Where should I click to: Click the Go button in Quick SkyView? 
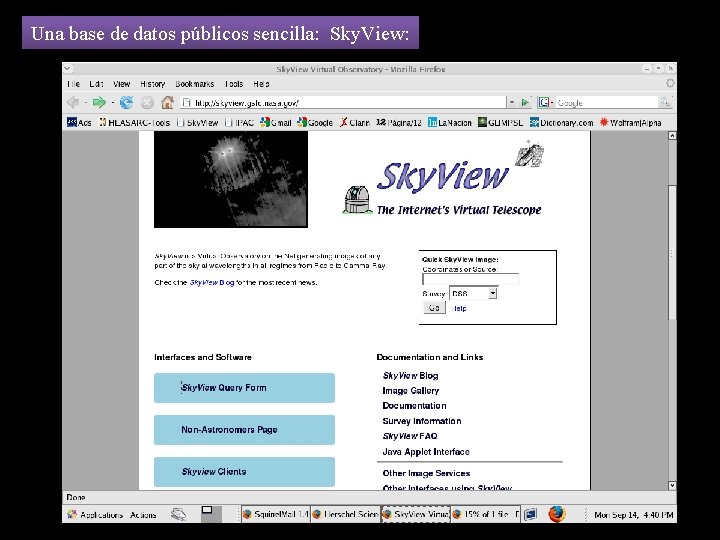tap(434, 308)
